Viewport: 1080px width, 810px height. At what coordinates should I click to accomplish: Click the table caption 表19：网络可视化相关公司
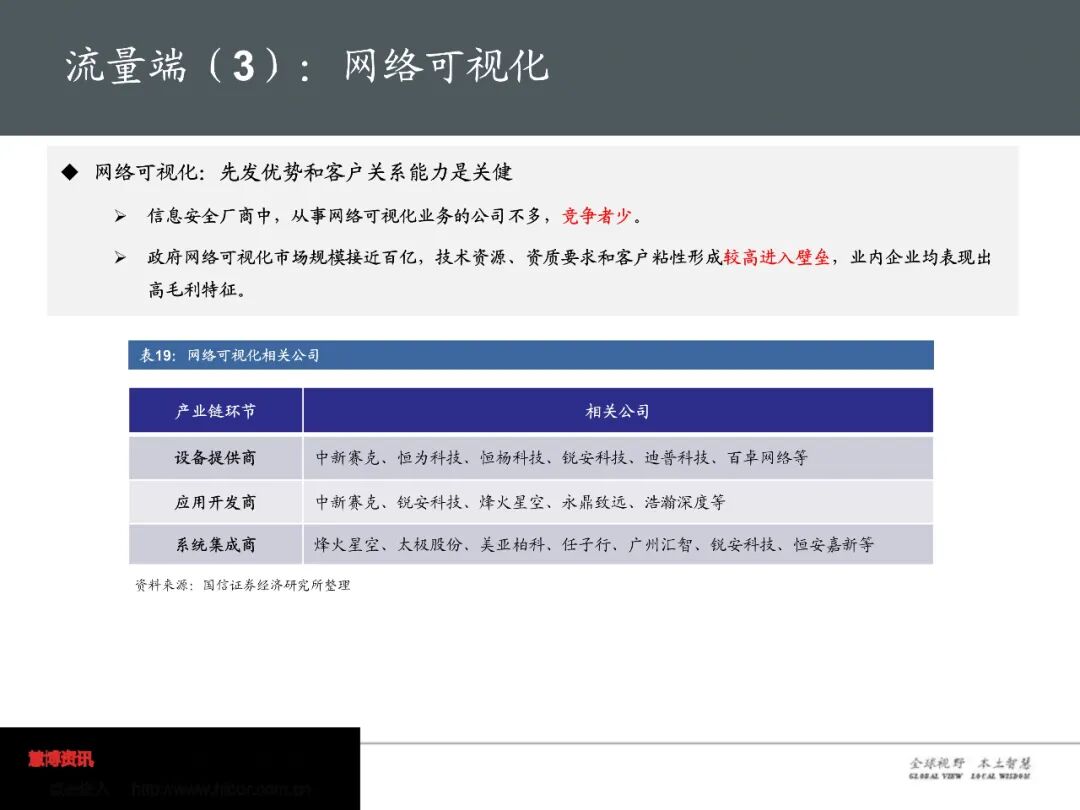click(x=229, y=355)
